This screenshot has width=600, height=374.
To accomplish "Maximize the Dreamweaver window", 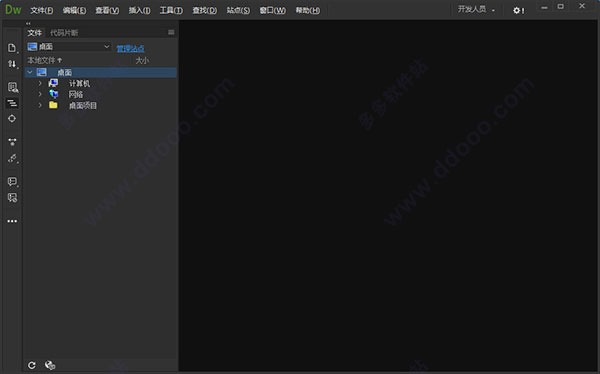I will tap(561, 7).
